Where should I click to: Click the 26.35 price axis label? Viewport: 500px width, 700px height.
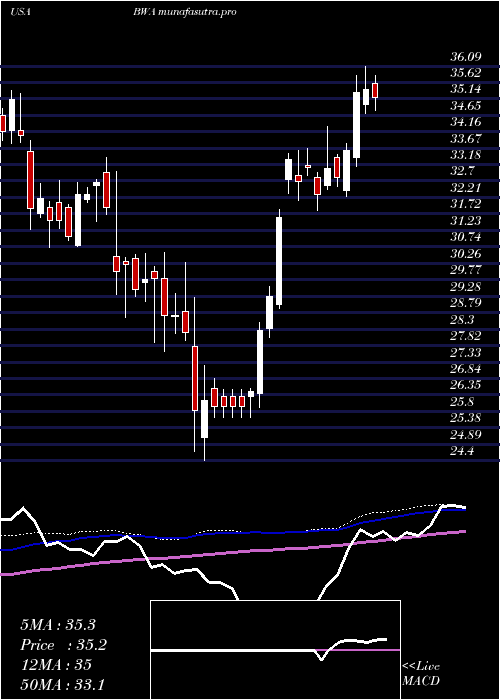(465, 385)
